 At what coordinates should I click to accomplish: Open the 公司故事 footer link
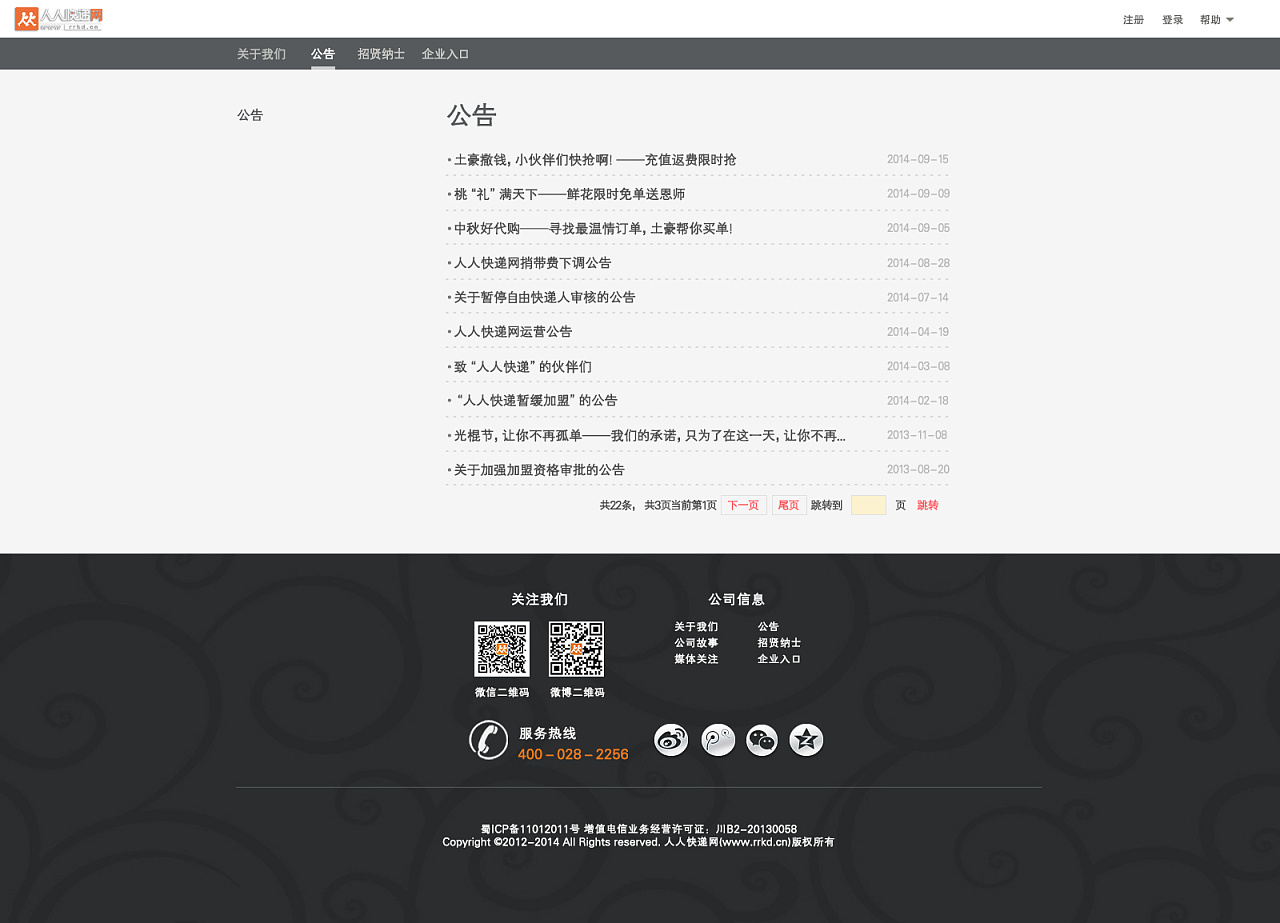[695, 642]
